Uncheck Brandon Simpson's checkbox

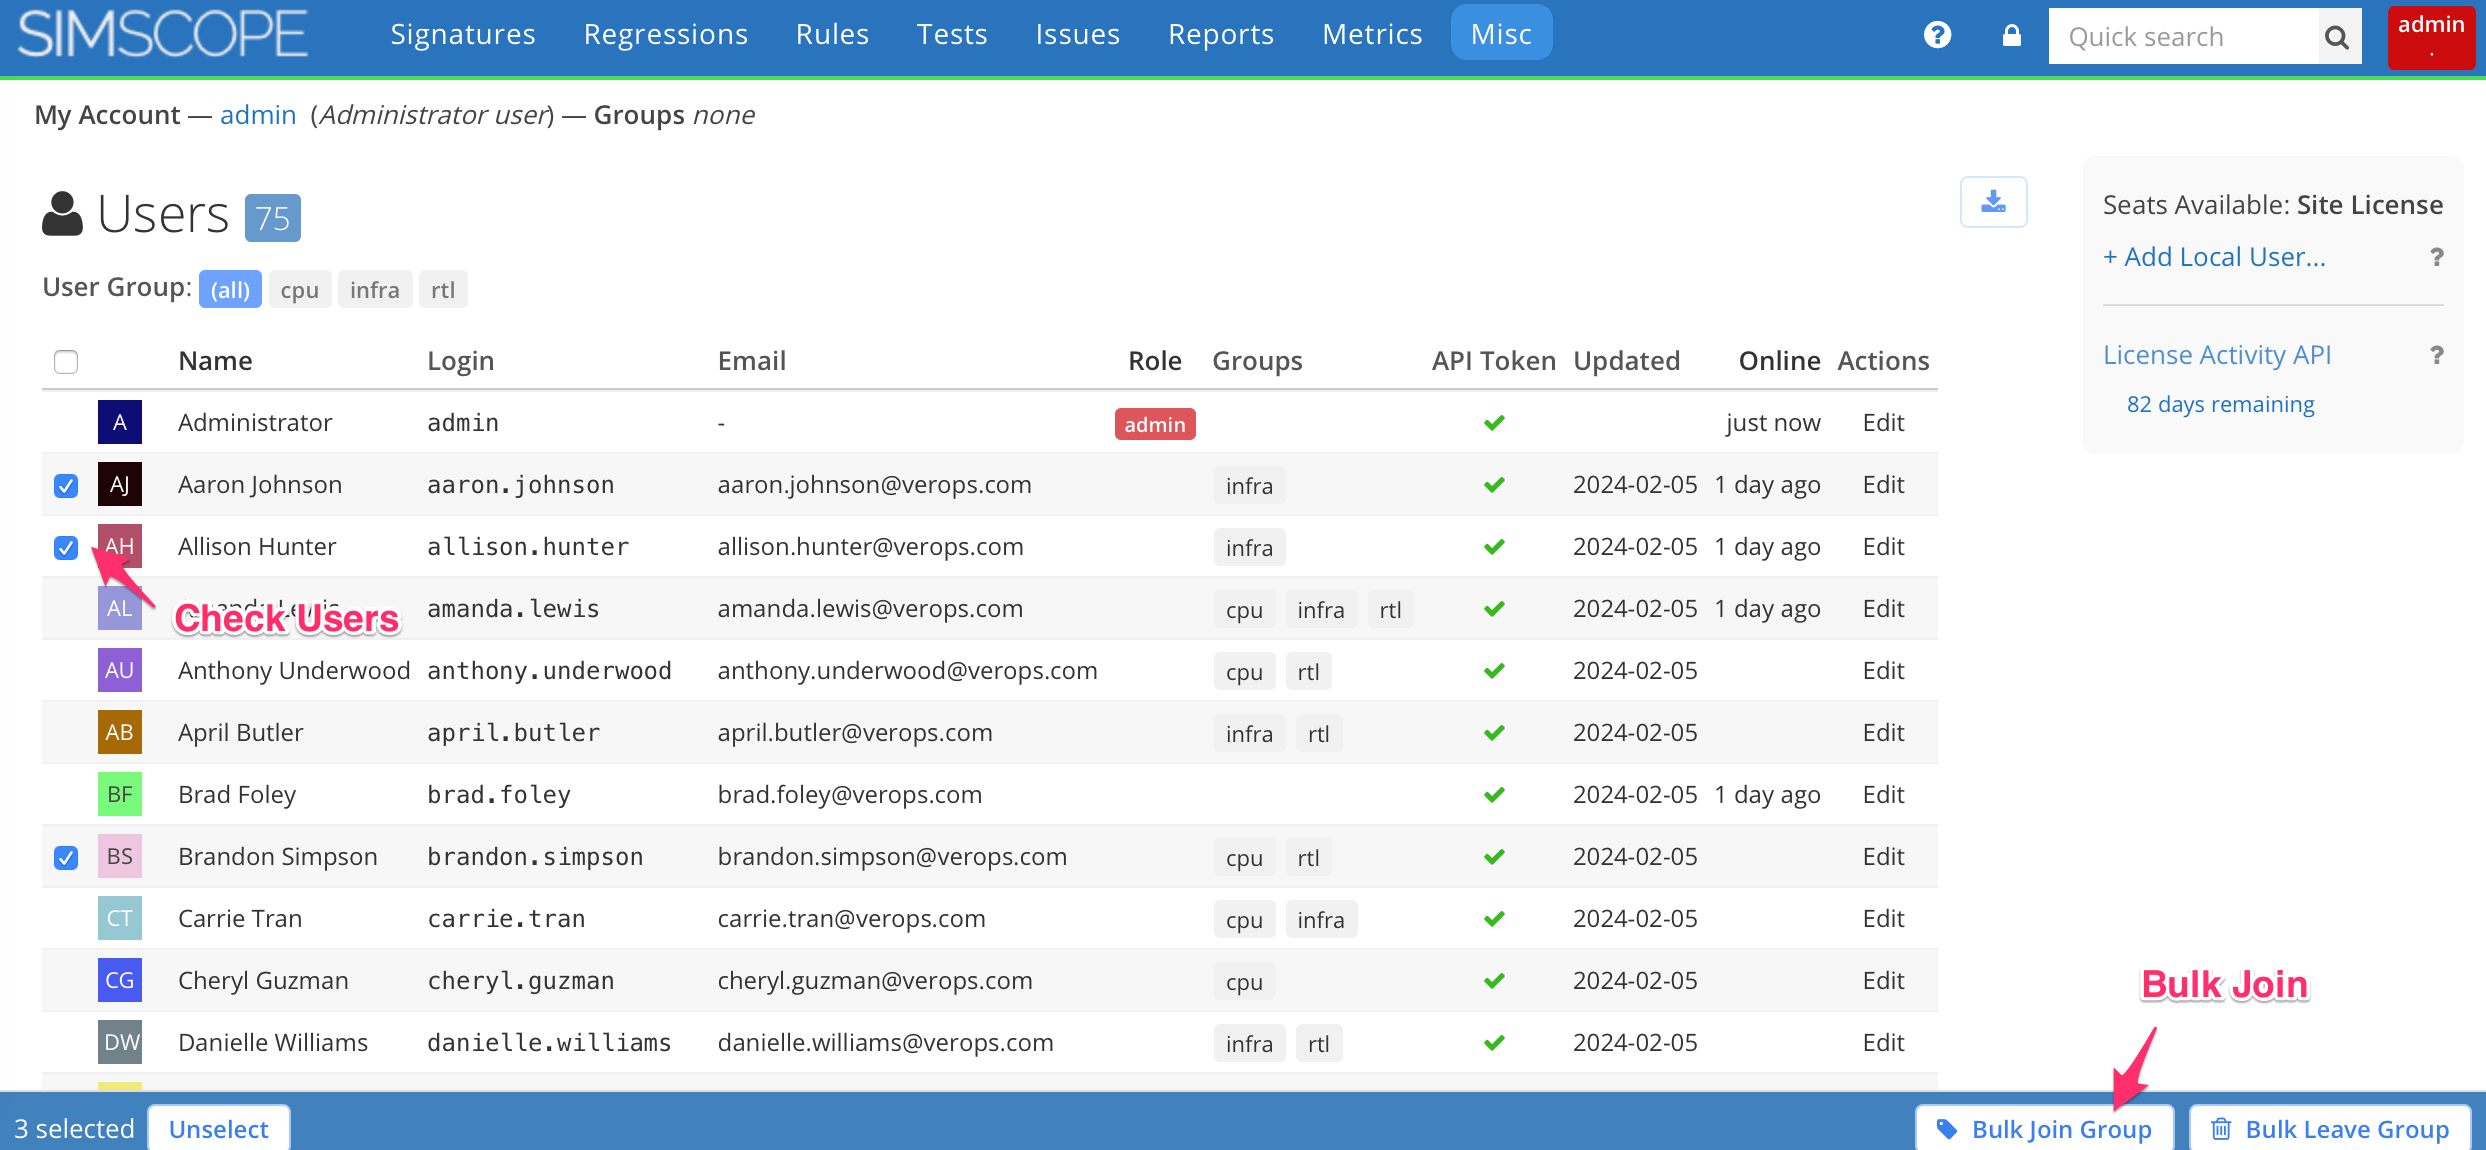(x=66, y=857)
